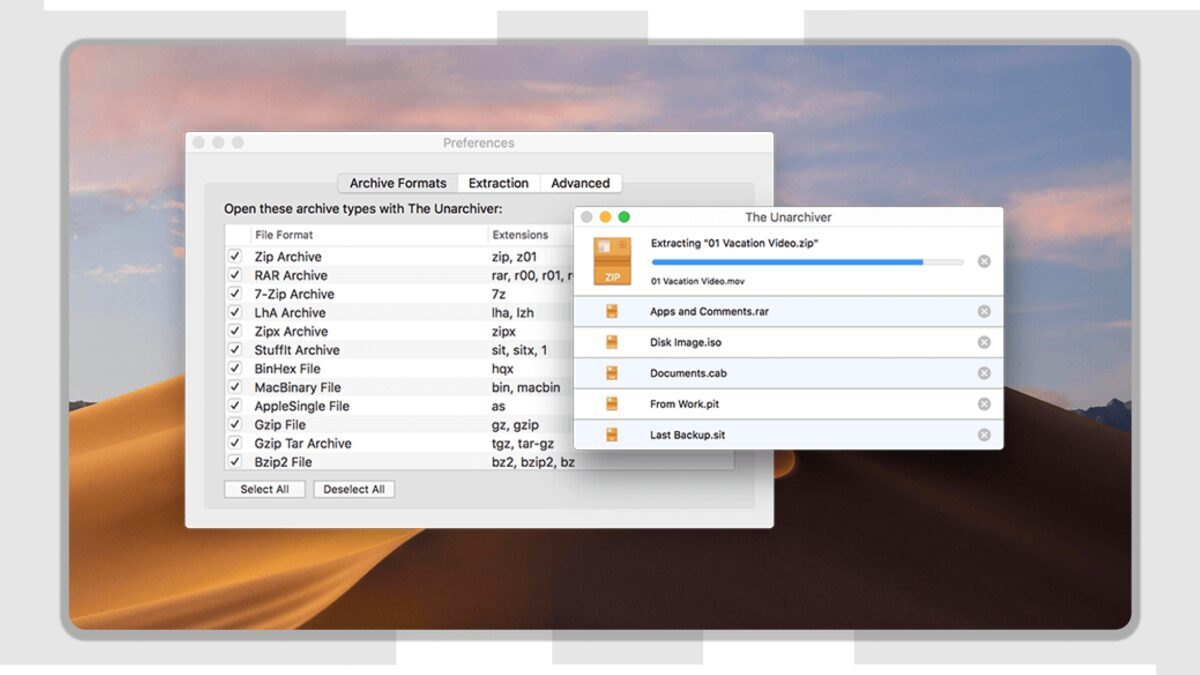Remove Apps and Comments.rar from queue

point(984,311)
